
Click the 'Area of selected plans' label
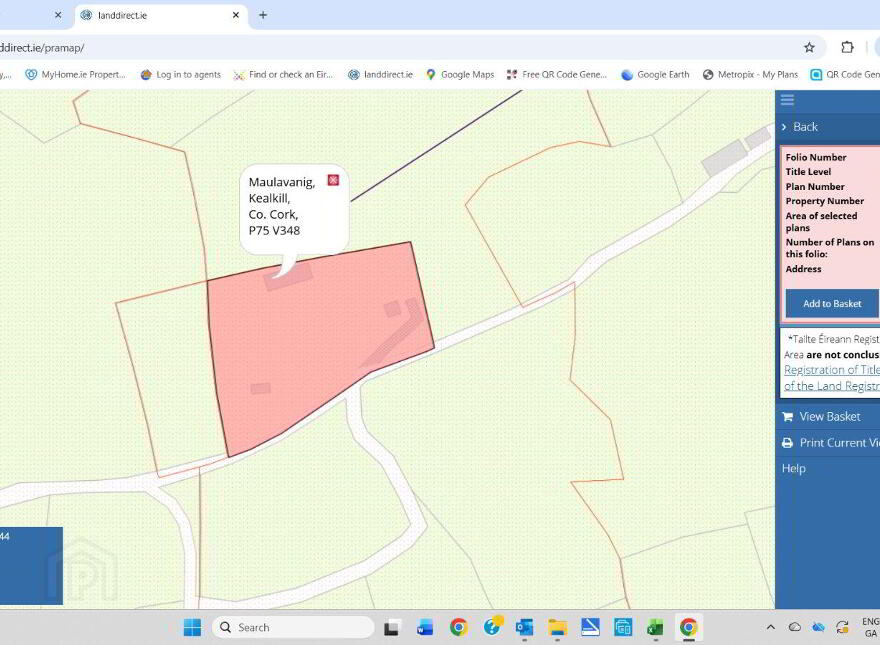(821, 222)
